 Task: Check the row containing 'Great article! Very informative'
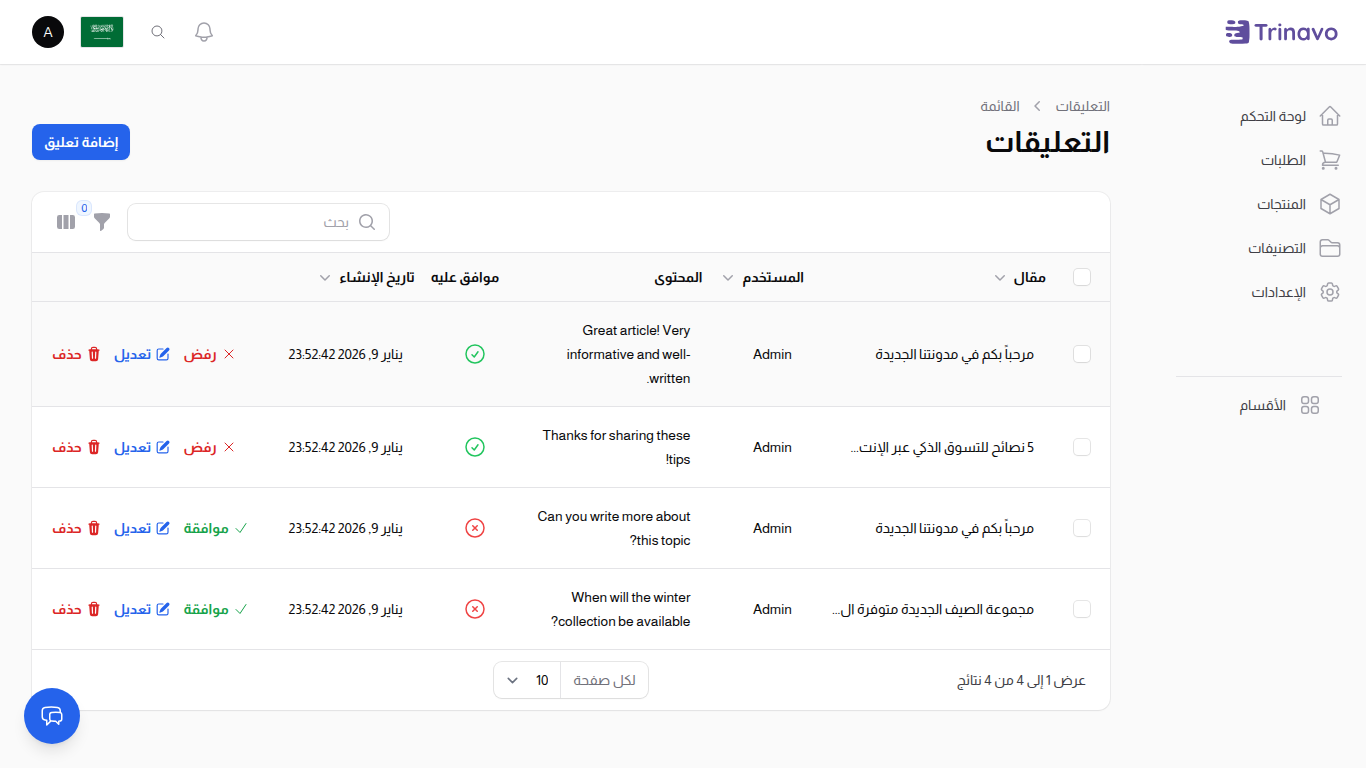[1082, 354]
